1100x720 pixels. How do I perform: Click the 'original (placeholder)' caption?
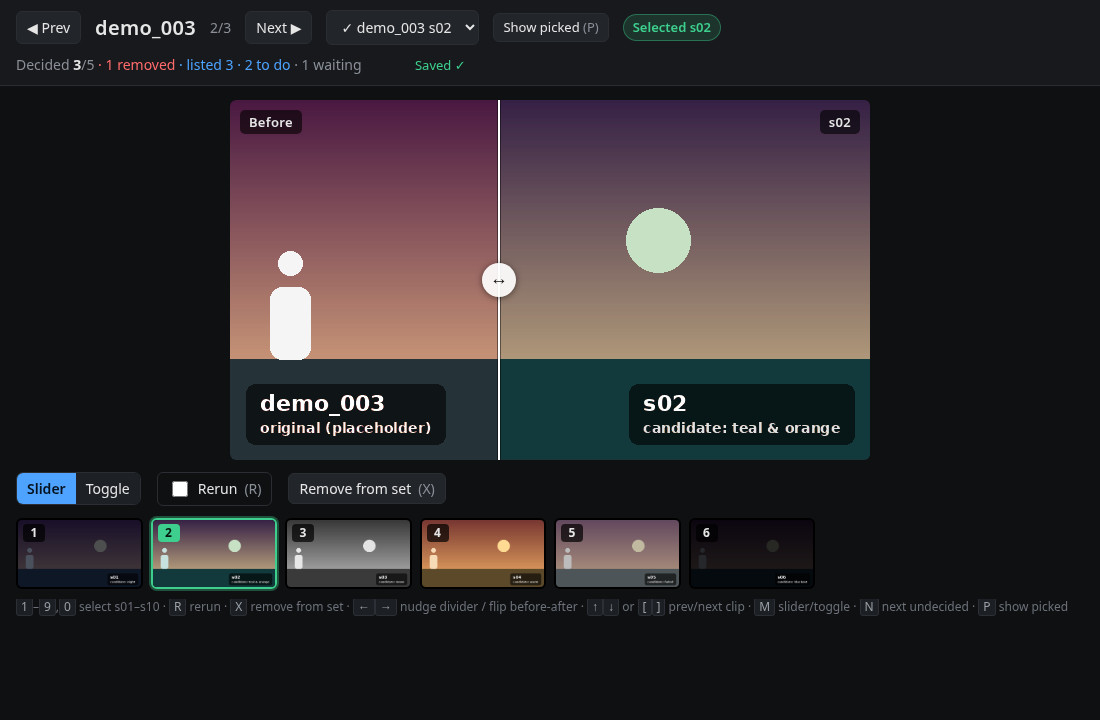click(x=345, y=428)
